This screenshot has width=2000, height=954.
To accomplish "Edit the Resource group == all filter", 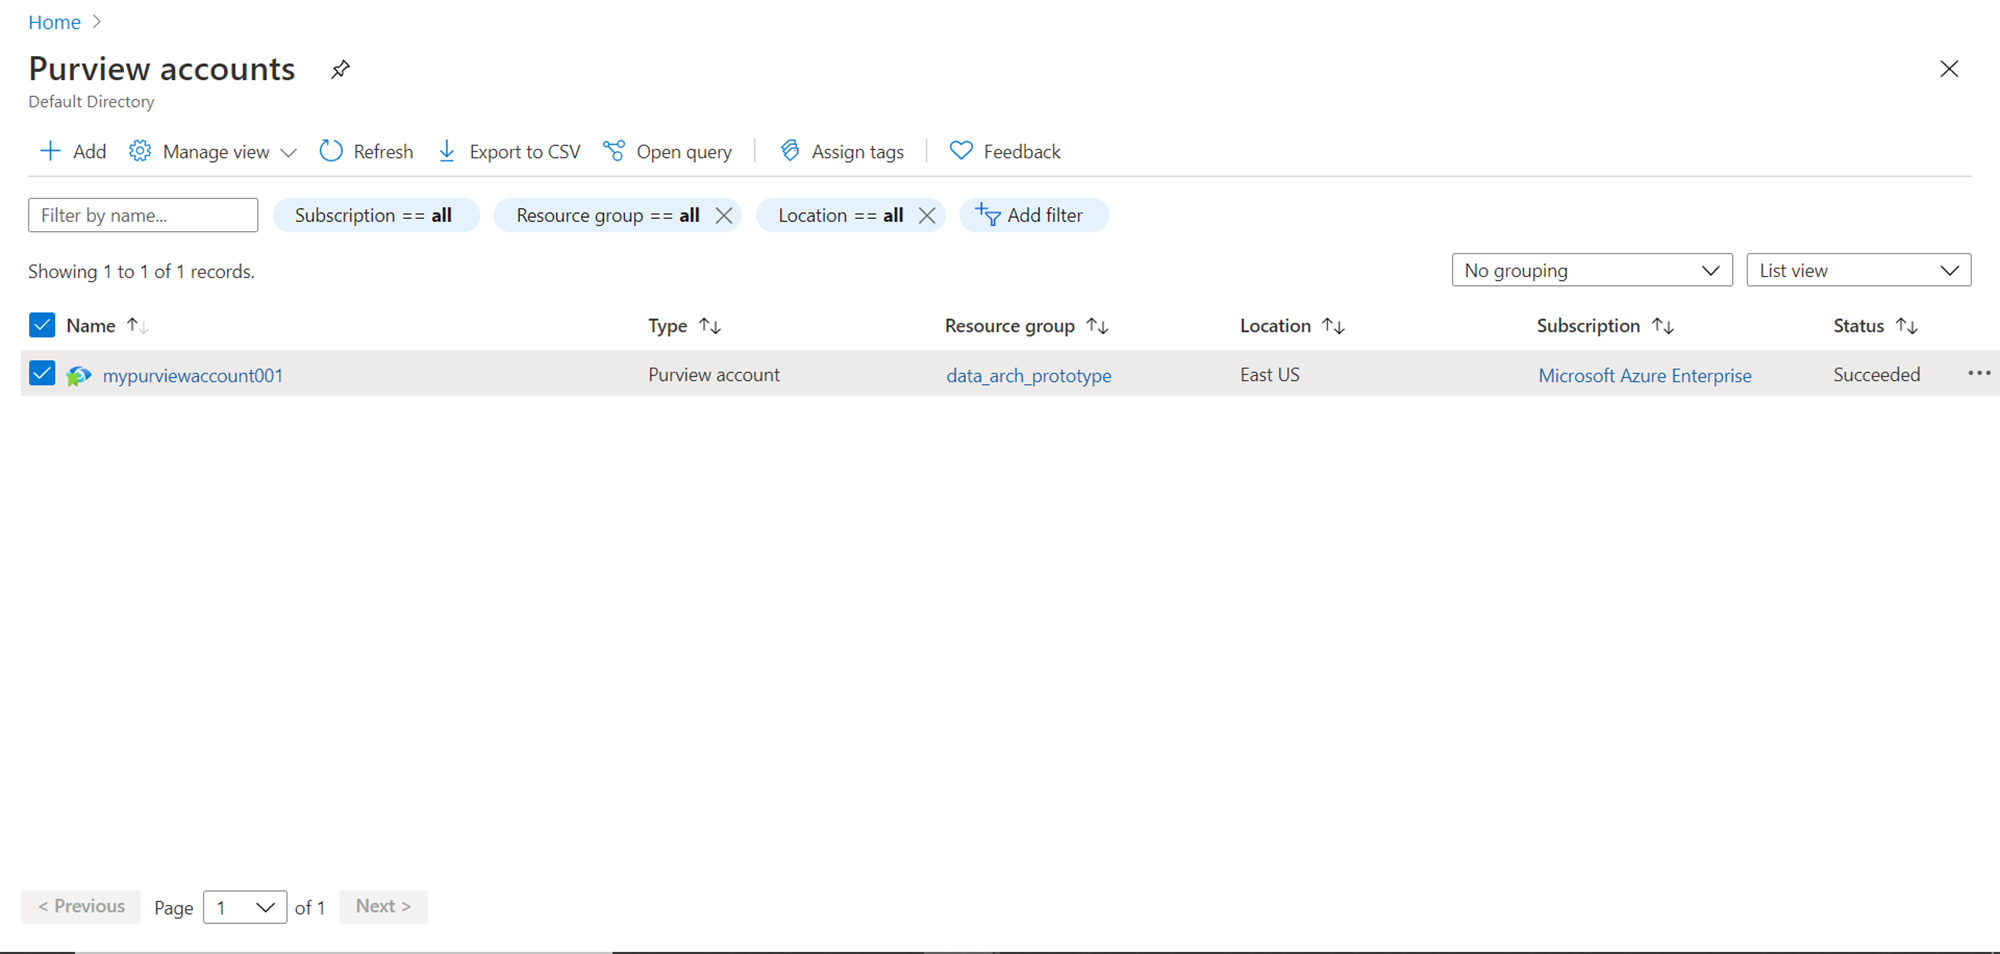I will pos(607,215).
